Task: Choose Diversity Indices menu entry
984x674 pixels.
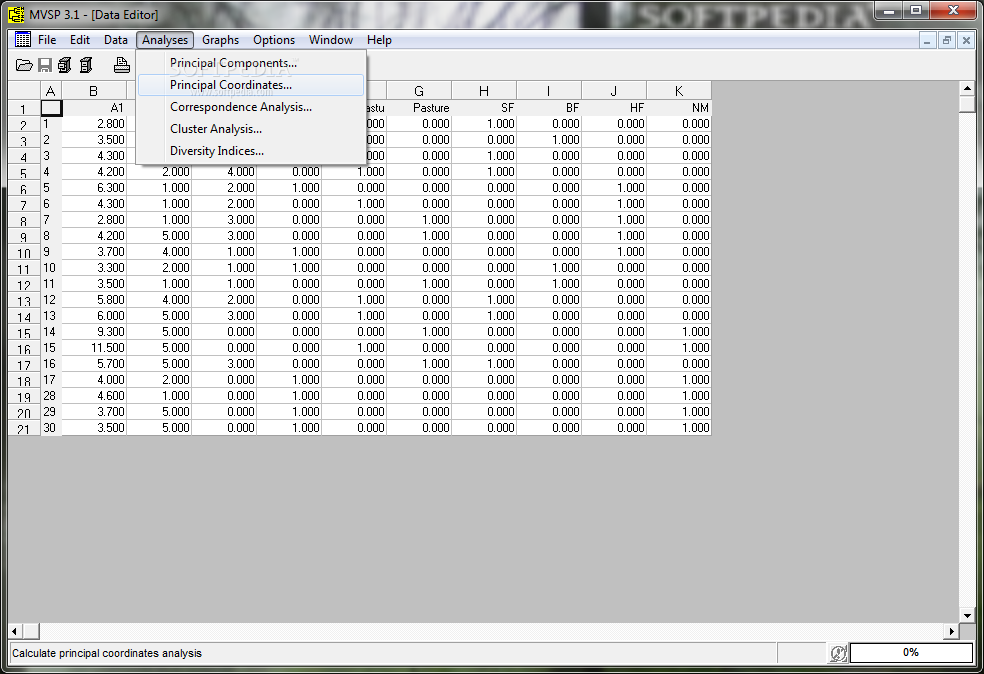Action: click(x=251, y=151)
